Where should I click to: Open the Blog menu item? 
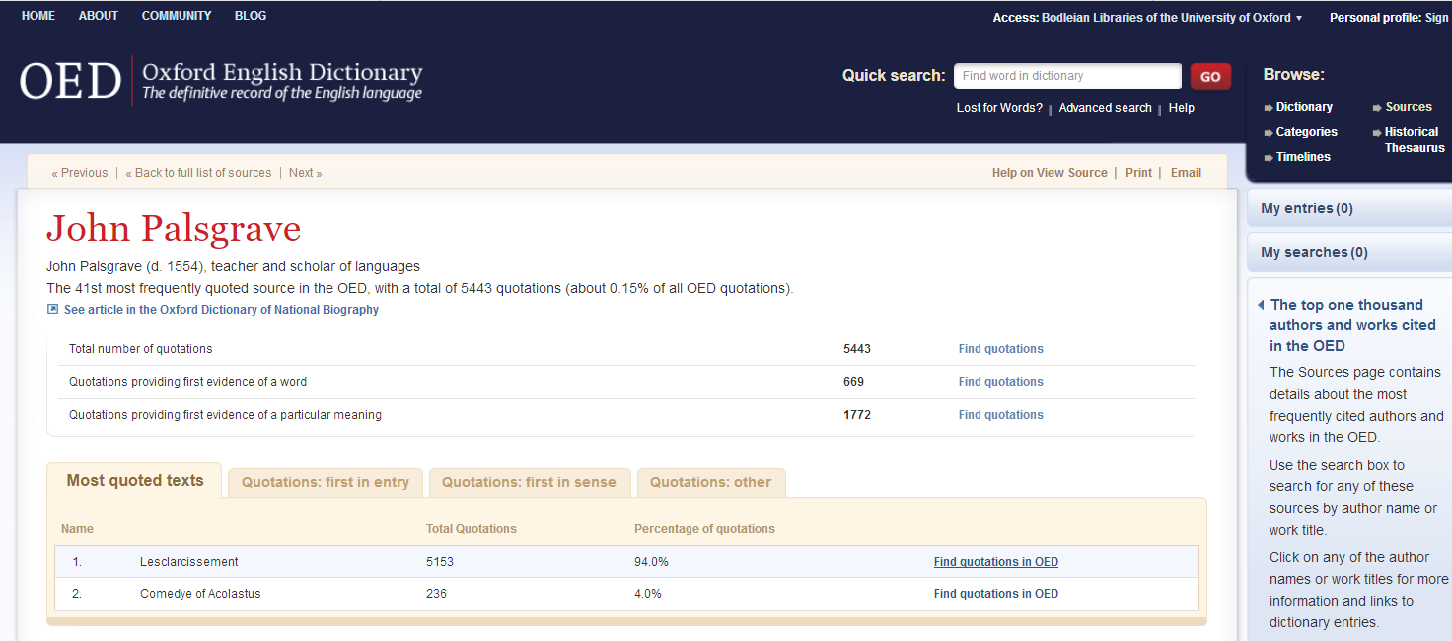pyautogui.click(x=250, y=16)
